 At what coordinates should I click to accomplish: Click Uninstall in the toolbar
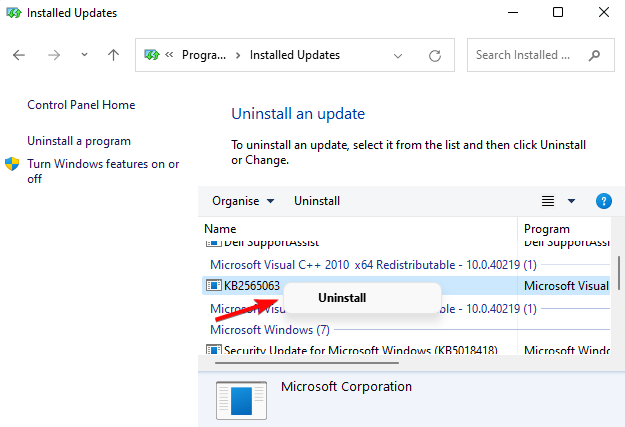[x=317, y=201]
